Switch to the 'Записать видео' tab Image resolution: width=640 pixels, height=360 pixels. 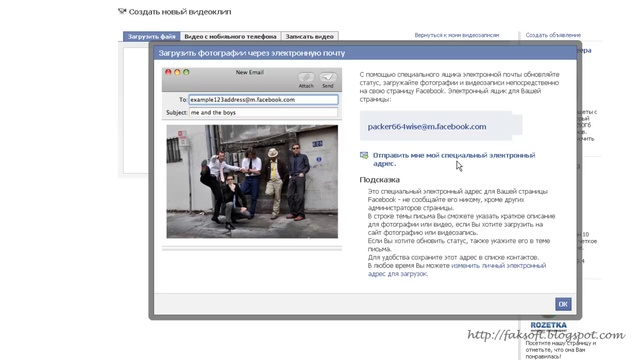310,36
